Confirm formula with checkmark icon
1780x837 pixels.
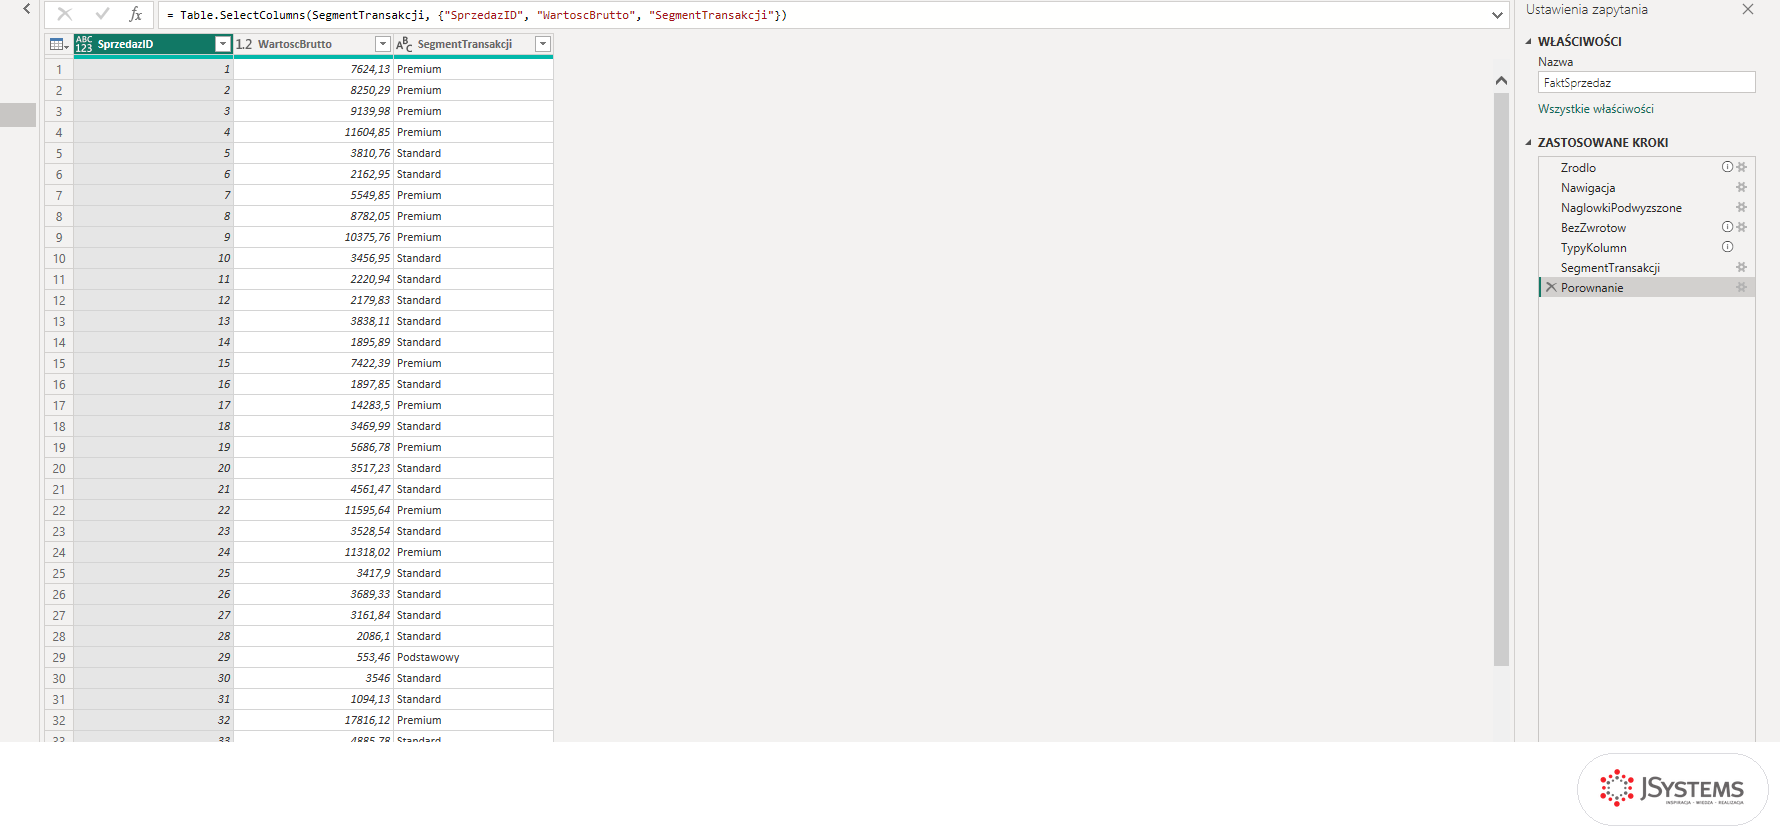(x=101, y=14)
